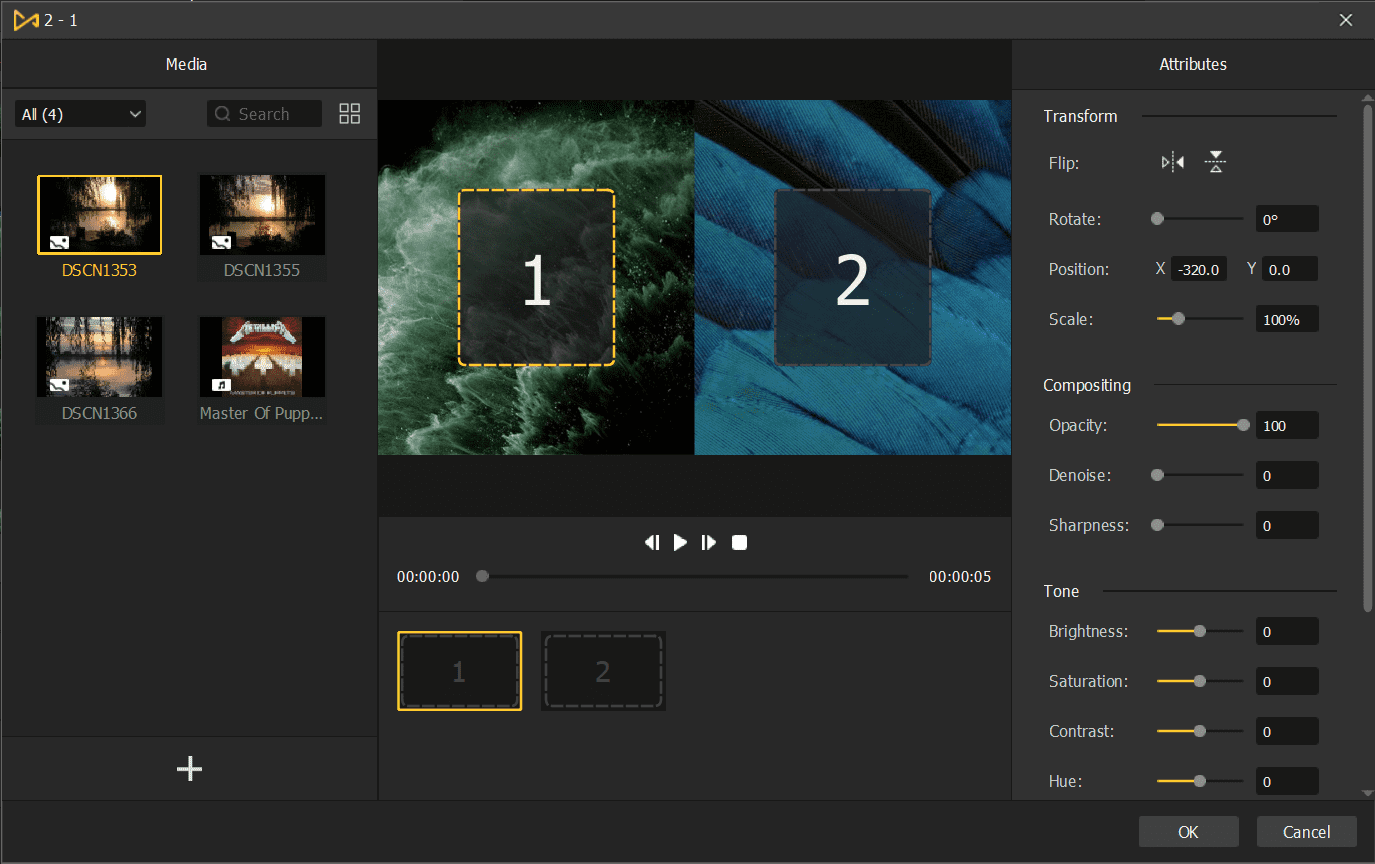The height and width of the screenshot is (864, 1375).
Task: Select the DSCN1355 thumbnail
Action: point(262,215)
